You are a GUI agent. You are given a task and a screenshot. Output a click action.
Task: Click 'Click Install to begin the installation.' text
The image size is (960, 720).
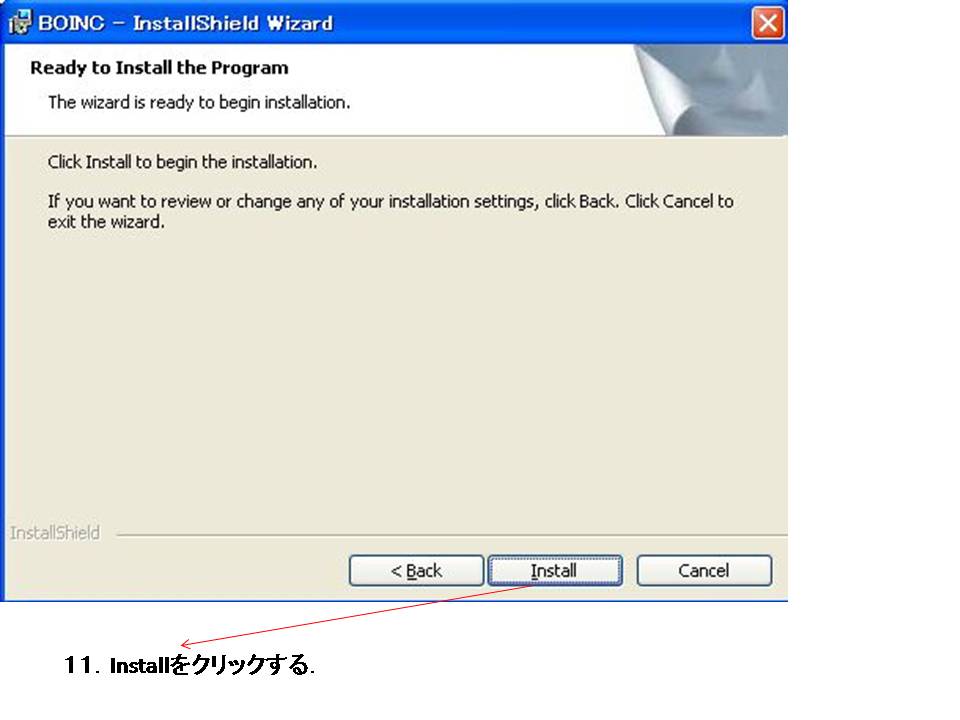coord(182,162)
